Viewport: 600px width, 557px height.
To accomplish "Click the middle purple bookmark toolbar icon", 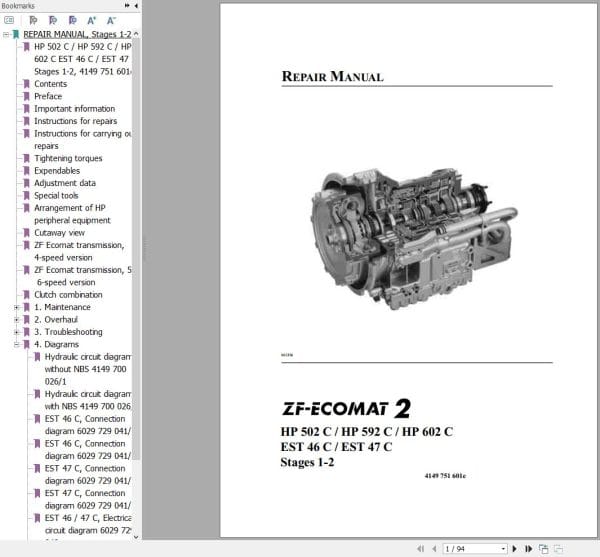I will tap(53, 20).
